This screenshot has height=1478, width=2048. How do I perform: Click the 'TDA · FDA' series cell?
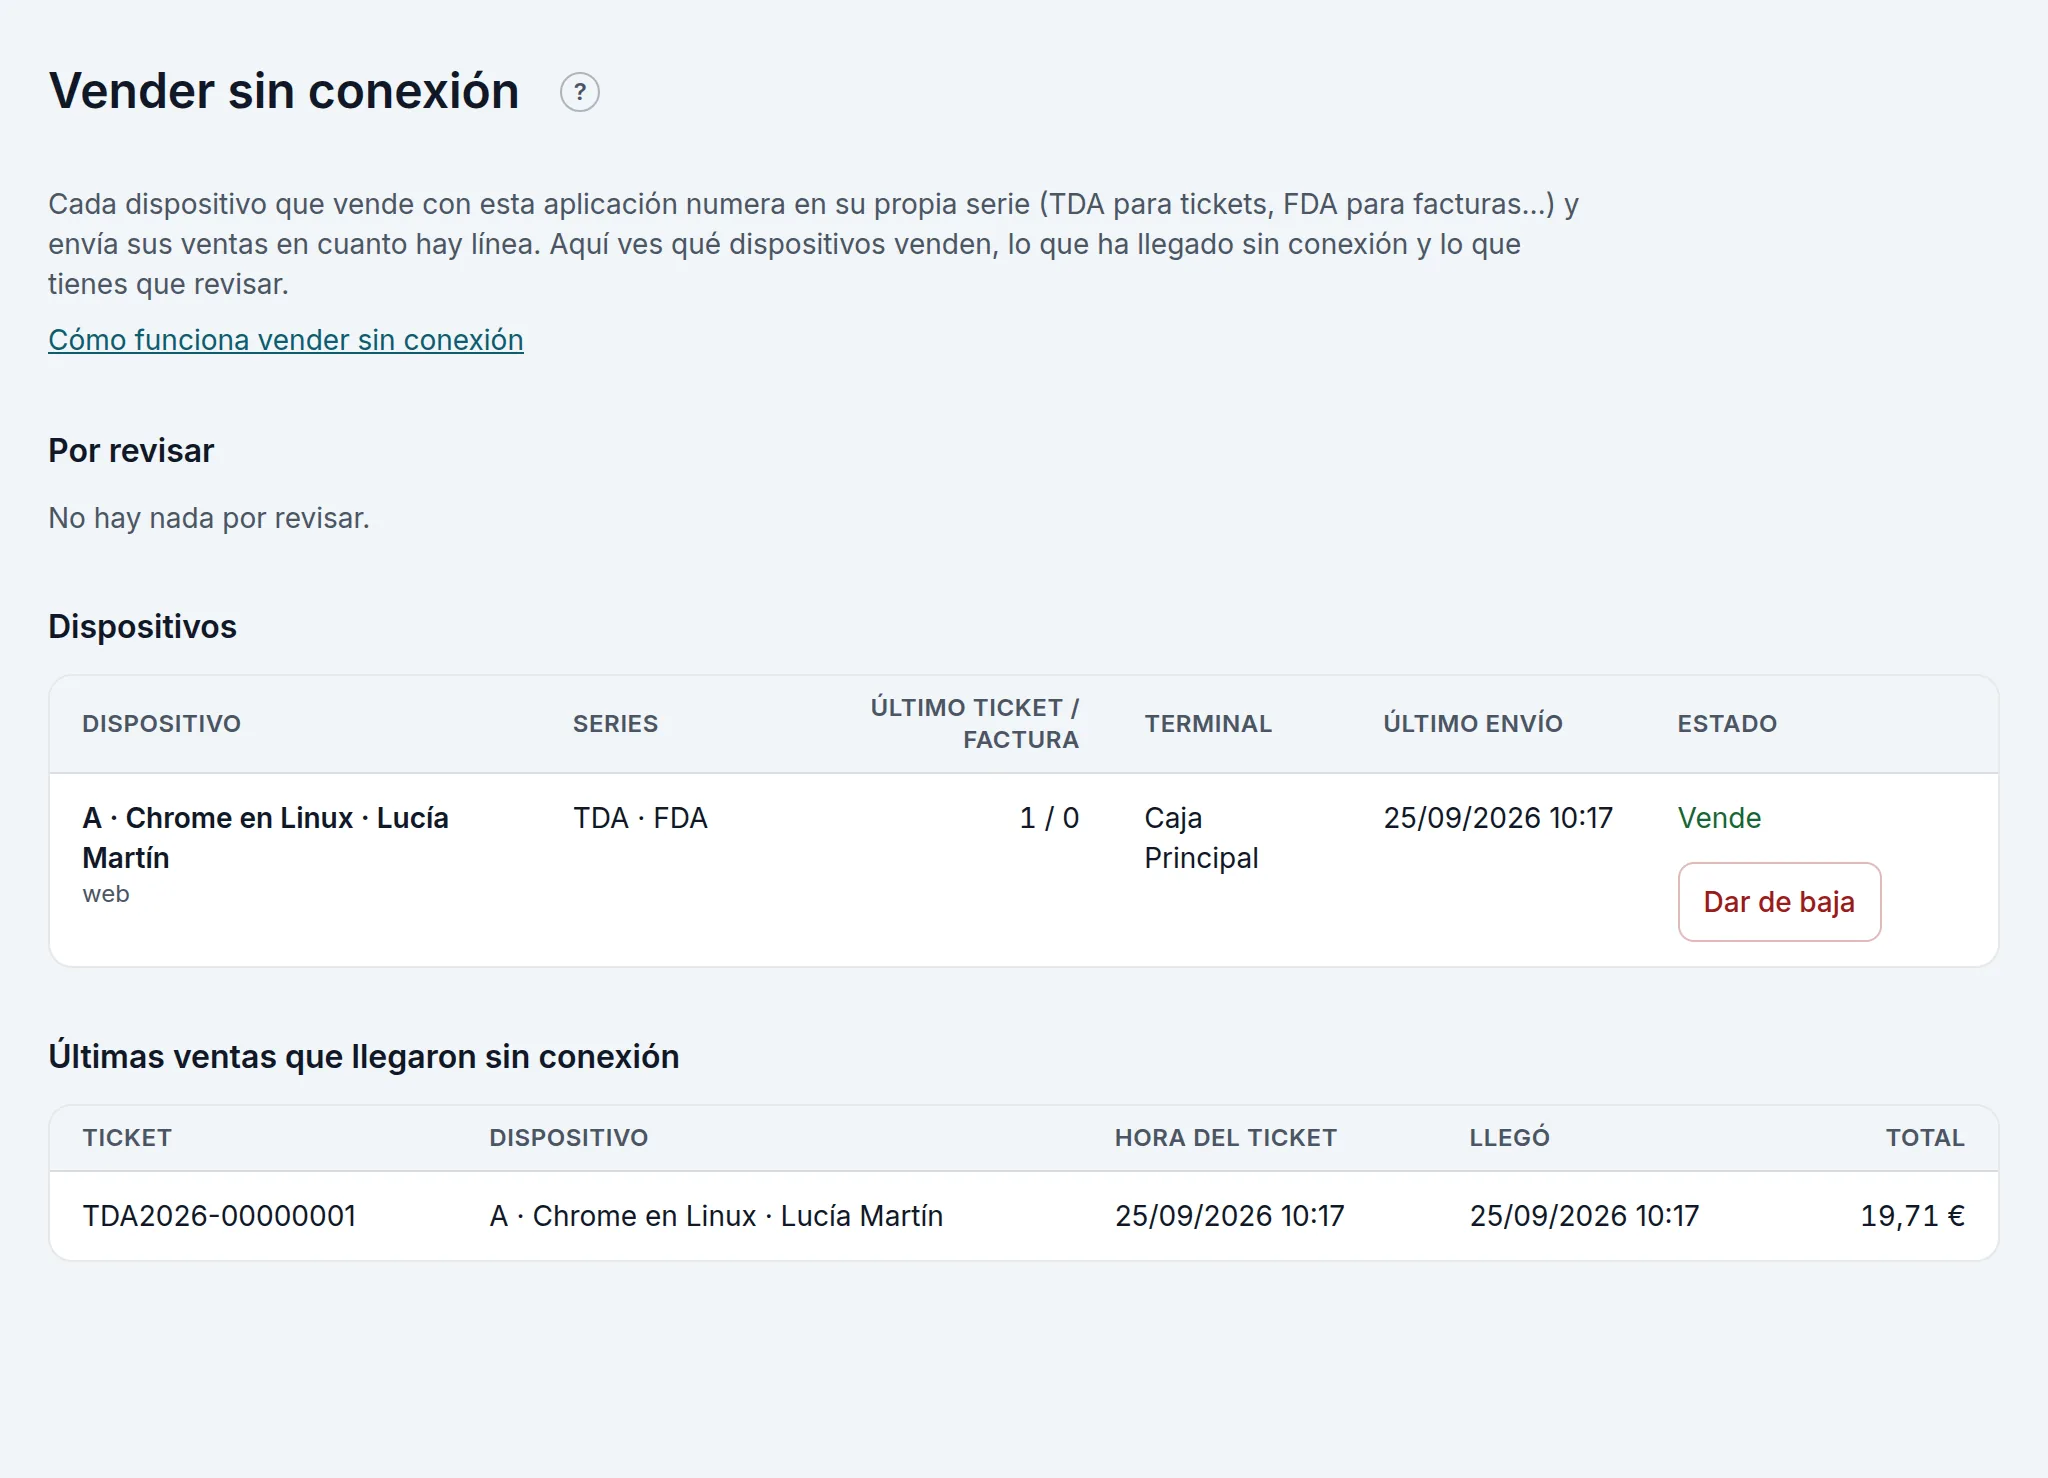coord(640,818)
